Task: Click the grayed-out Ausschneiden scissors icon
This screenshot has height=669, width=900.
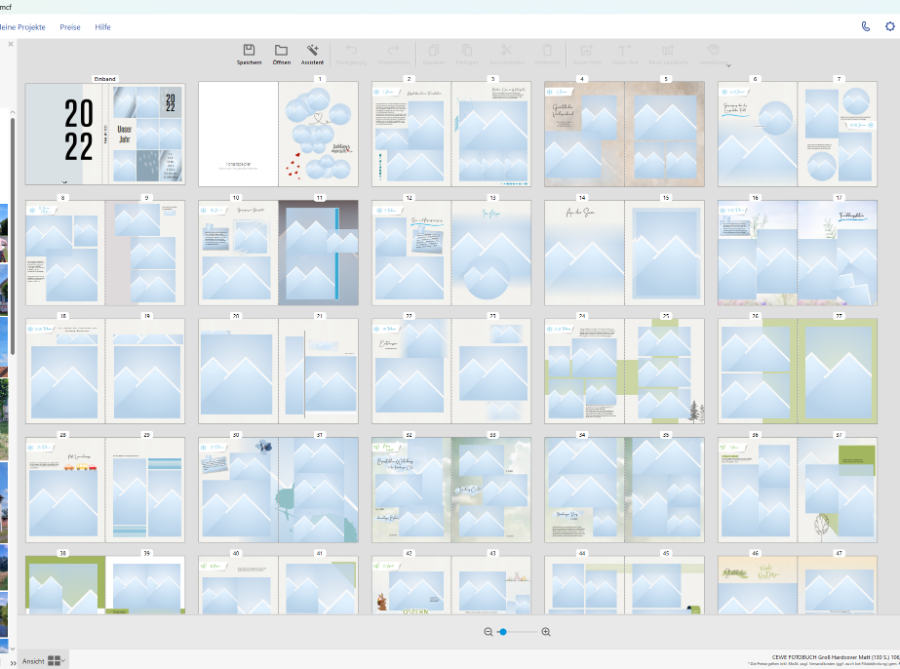Action: tap(507, 50)
